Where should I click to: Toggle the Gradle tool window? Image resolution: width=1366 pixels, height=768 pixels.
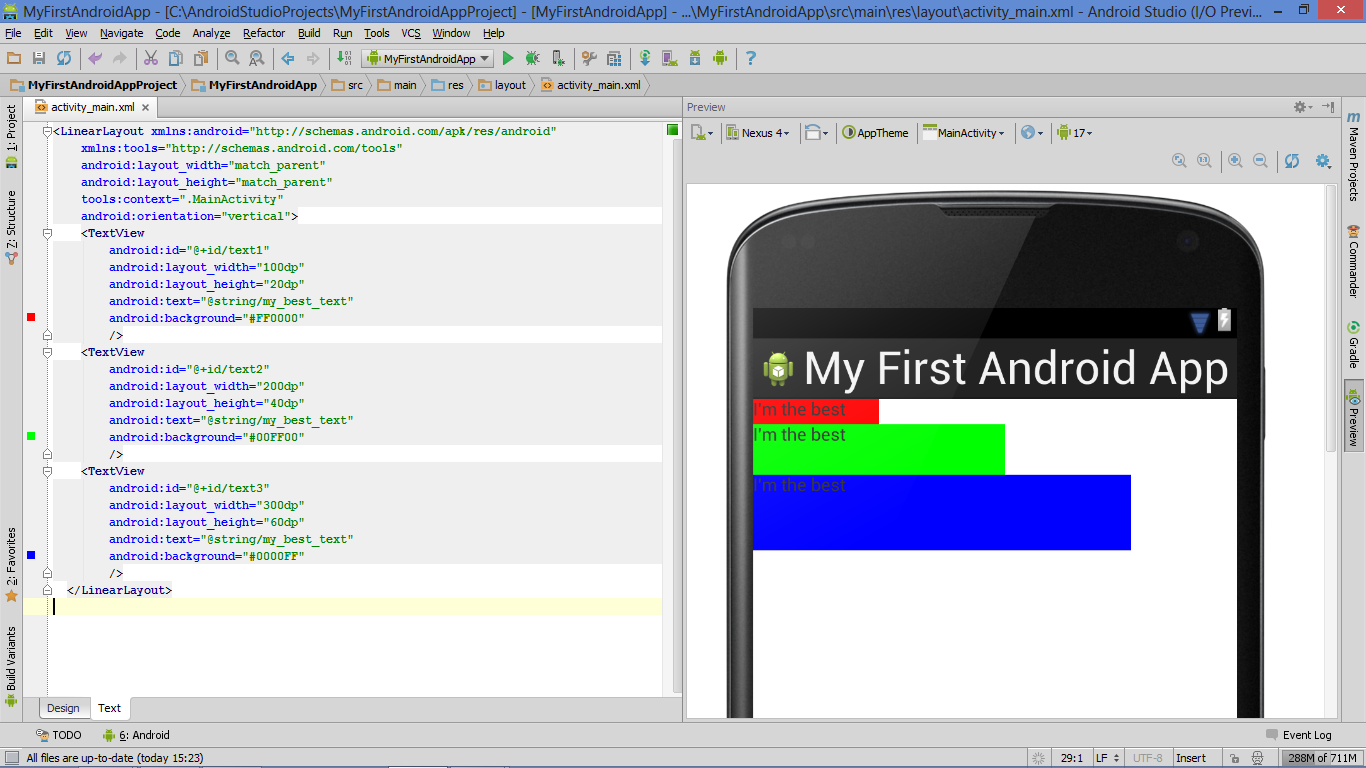click(1354, 345)
